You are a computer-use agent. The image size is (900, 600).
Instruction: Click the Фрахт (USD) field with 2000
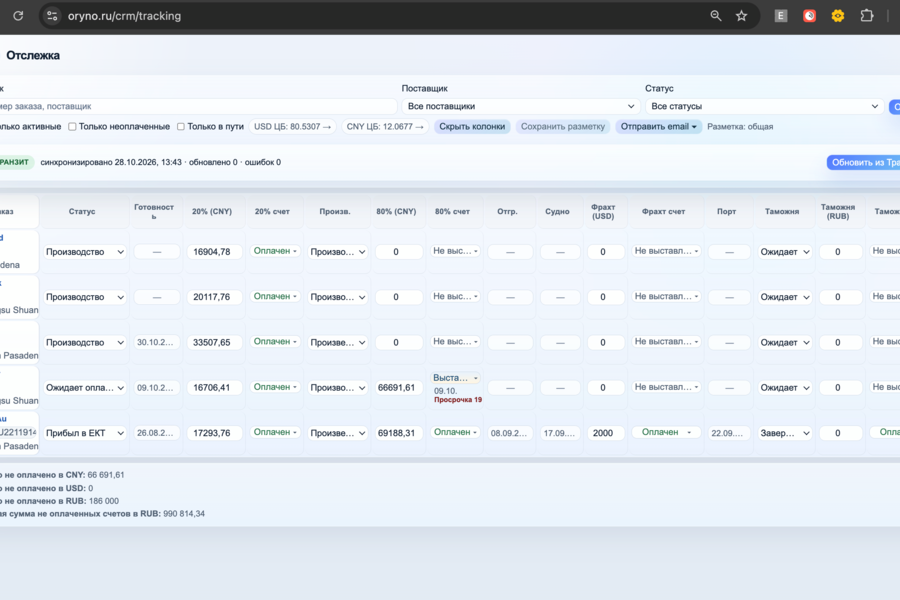(x=605, y=433)
